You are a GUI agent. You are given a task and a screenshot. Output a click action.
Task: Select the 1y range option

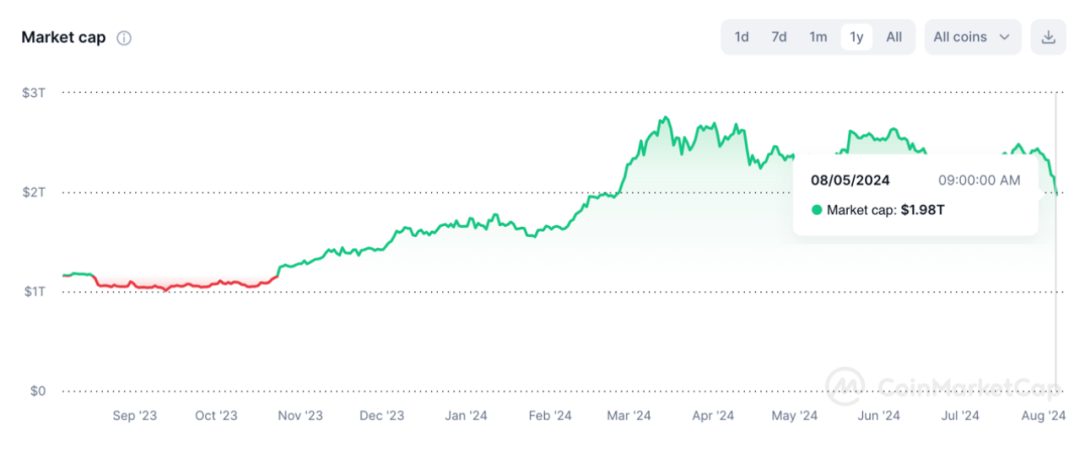(856, 37)
